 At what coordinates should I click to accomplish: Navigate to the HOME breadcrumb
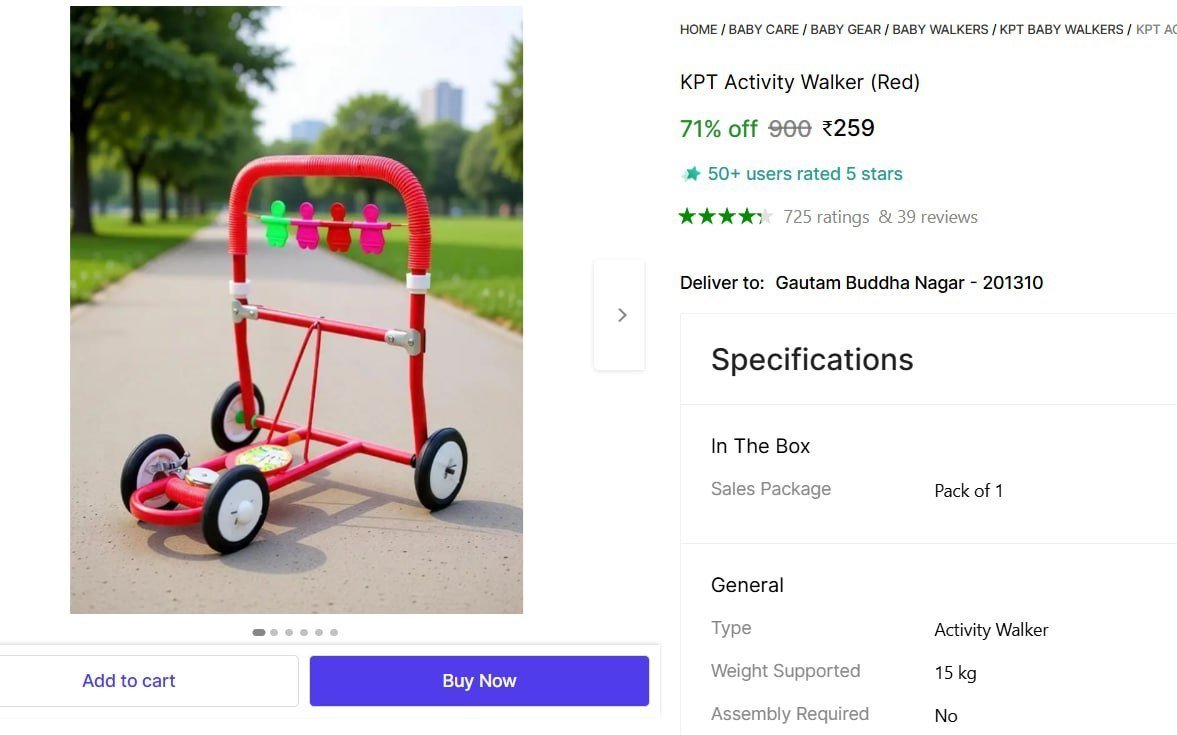(x=699, y=29)
